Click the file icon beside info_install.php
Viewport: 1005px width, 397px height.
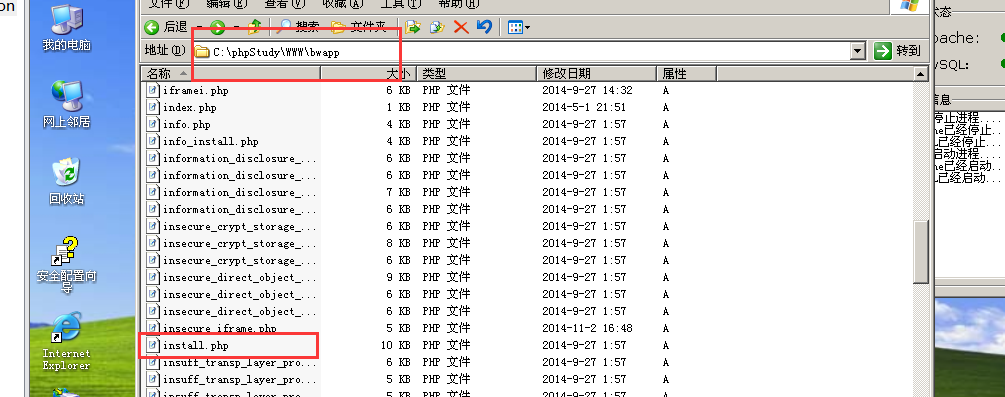pos(153,141)
